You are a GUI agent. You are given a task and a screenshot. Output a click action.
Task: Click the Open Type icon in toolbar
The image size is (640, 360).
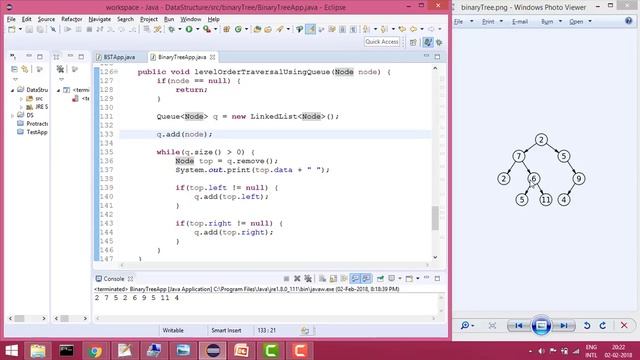point(257,29)
